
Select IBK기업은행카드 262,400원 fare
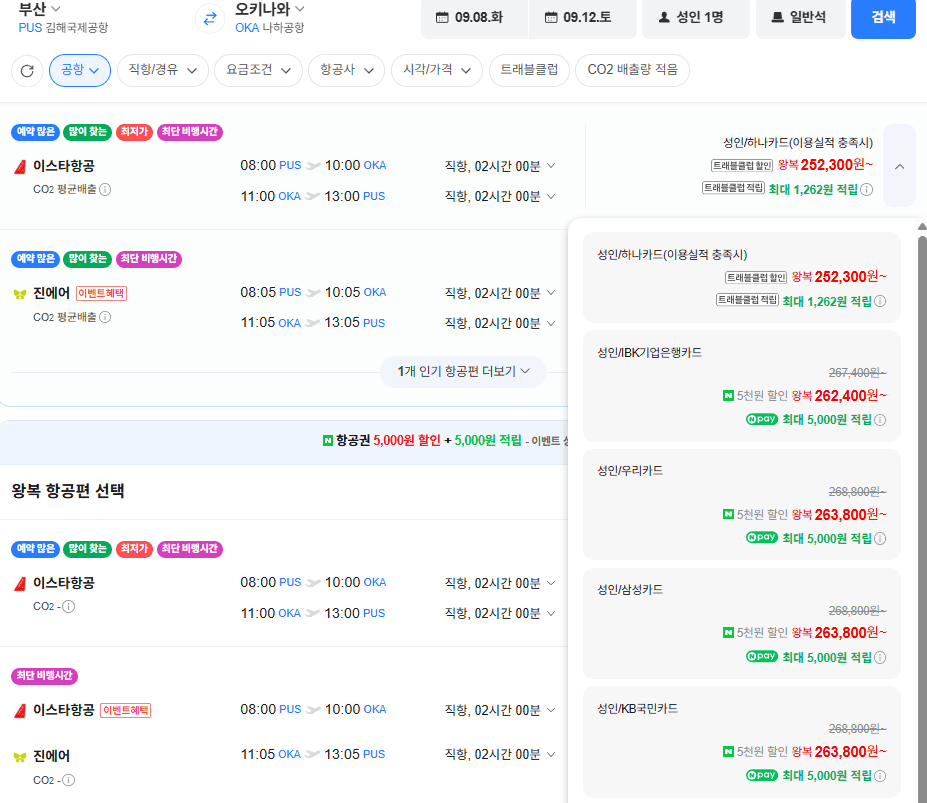(x=741, y=386)
